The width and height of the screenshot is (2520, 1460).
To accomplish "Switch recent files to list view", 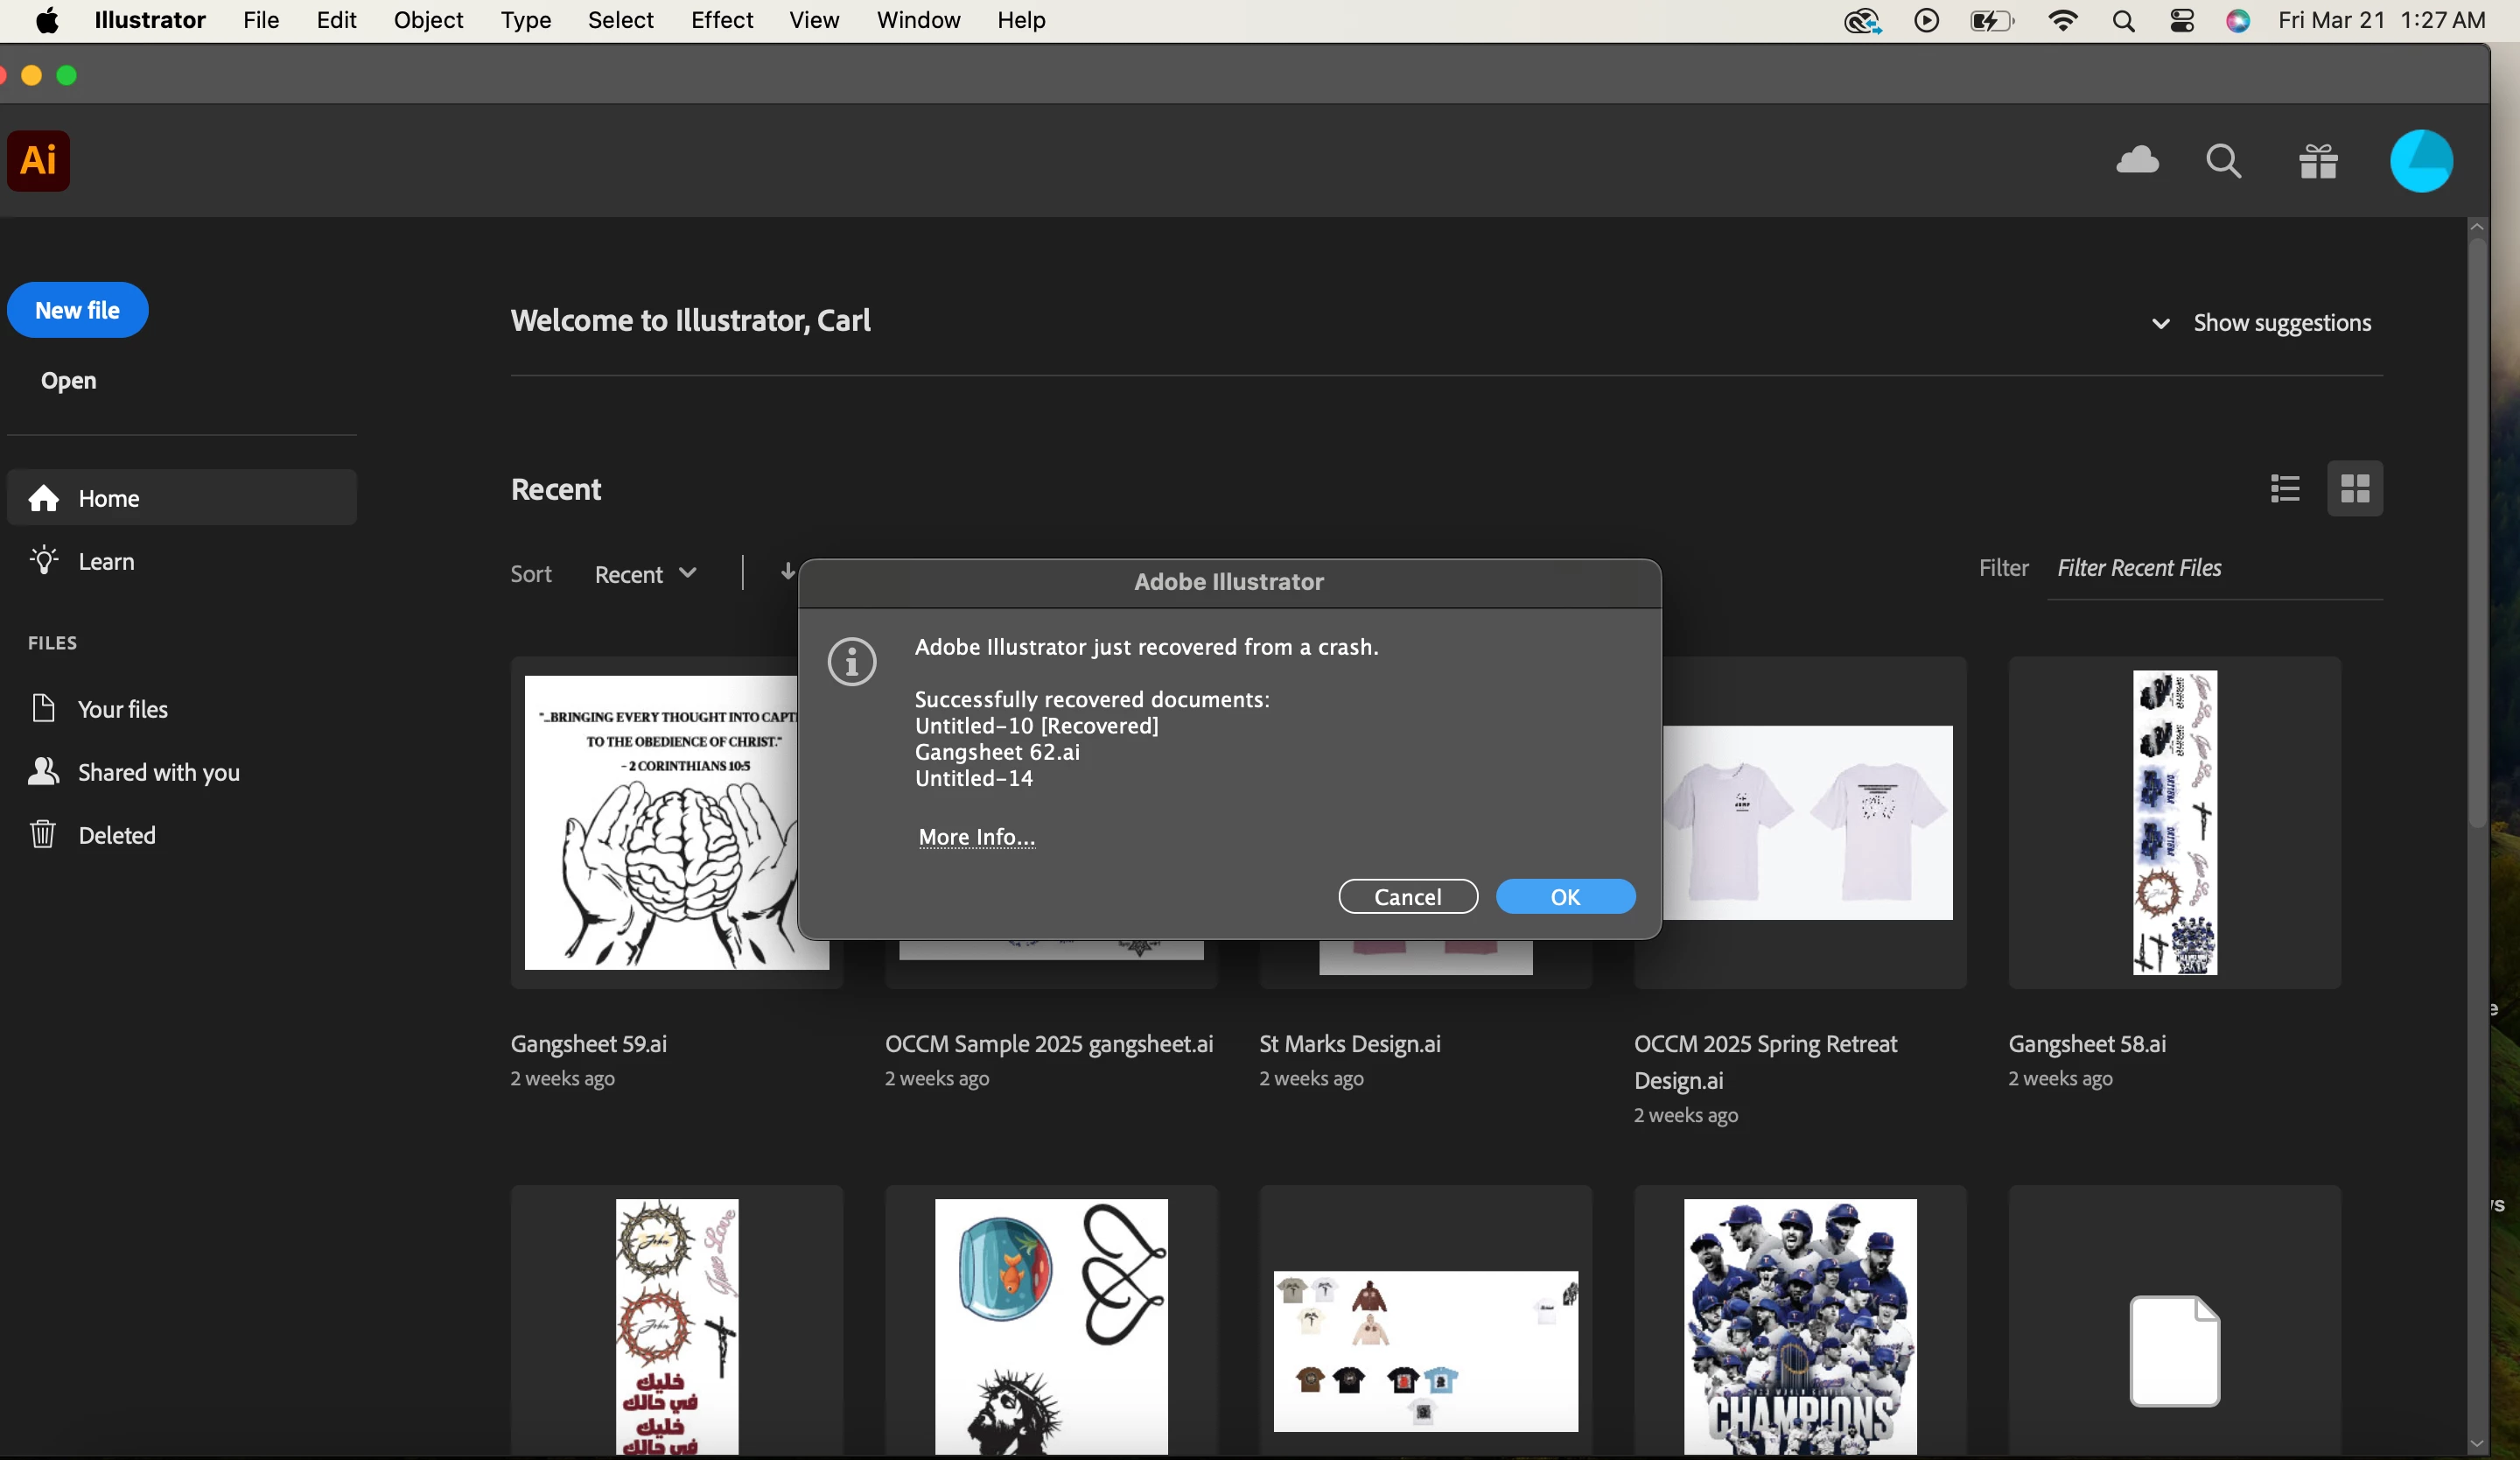I will tap(2285, 489).
